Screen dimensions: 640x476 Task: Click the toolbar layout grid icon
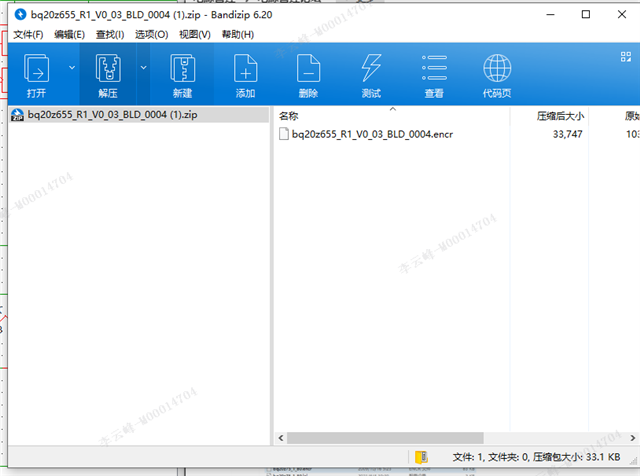point(626,57)
